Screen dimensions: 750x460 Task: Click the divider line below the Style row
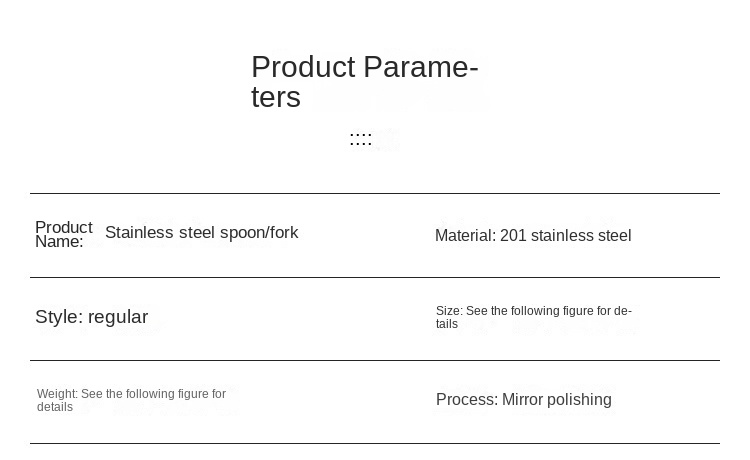click(x=375, y=360)
